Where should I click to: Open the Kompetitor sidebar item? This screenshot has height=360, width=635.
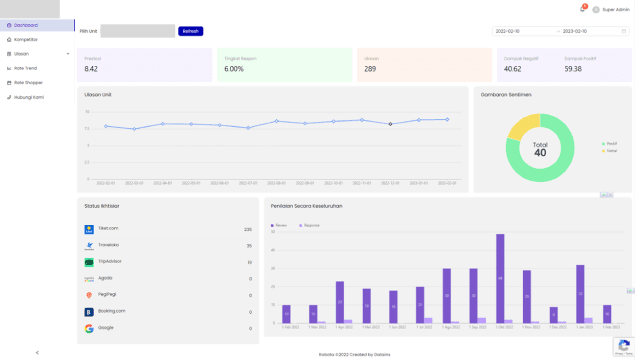tap(37, 40)
